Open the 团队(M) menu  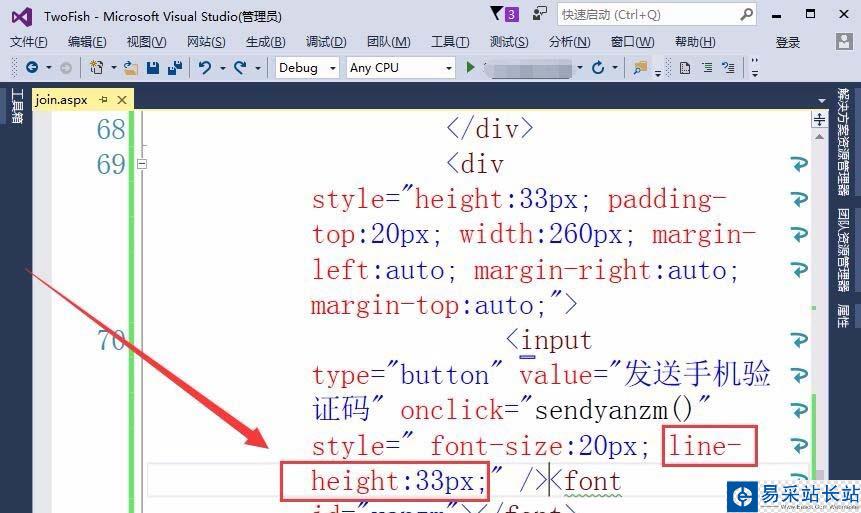pyautogui.click(x=389, y=42)
